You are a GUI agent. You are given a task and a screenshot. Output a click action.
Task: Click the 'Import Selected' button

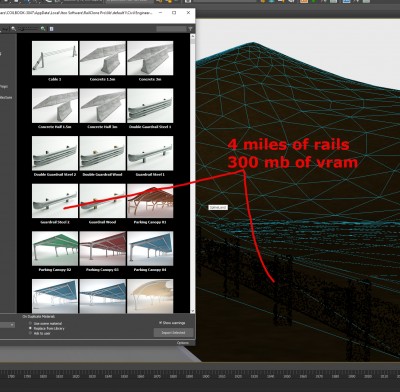point(173,333)
